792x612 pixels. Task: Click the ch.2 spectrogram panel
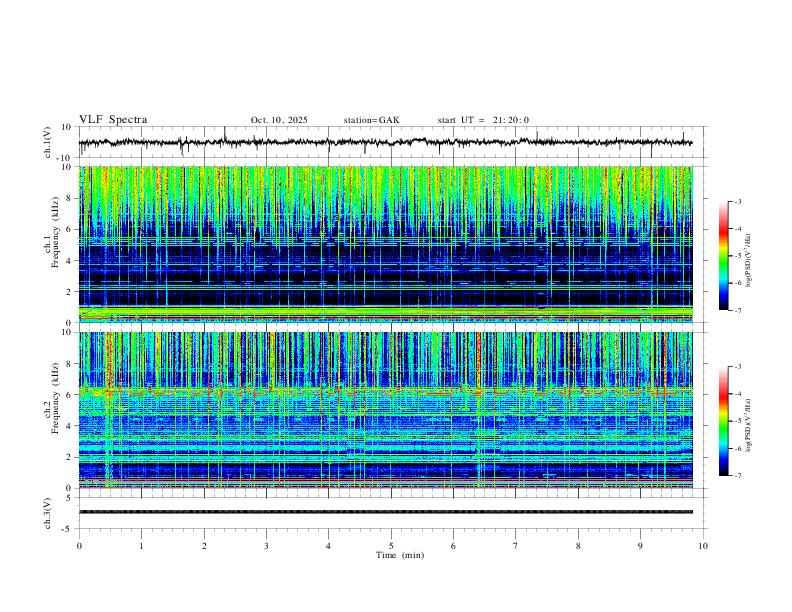tap(386, 410)
